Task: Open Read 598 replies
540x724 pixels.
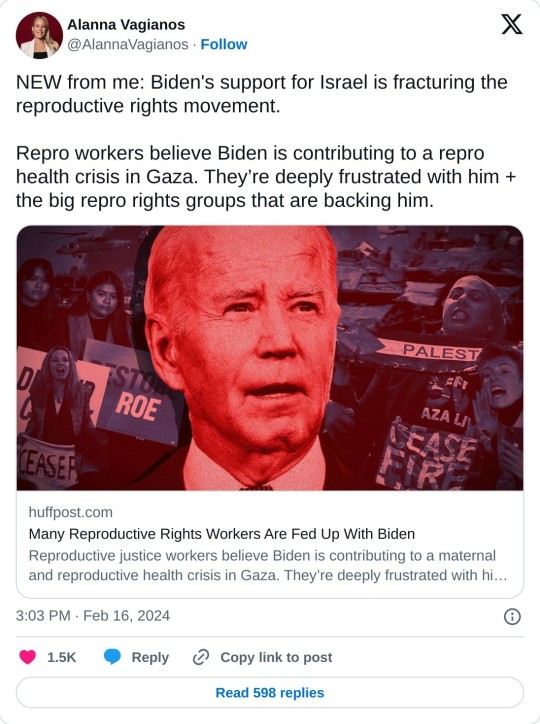Action: (270, 693)
